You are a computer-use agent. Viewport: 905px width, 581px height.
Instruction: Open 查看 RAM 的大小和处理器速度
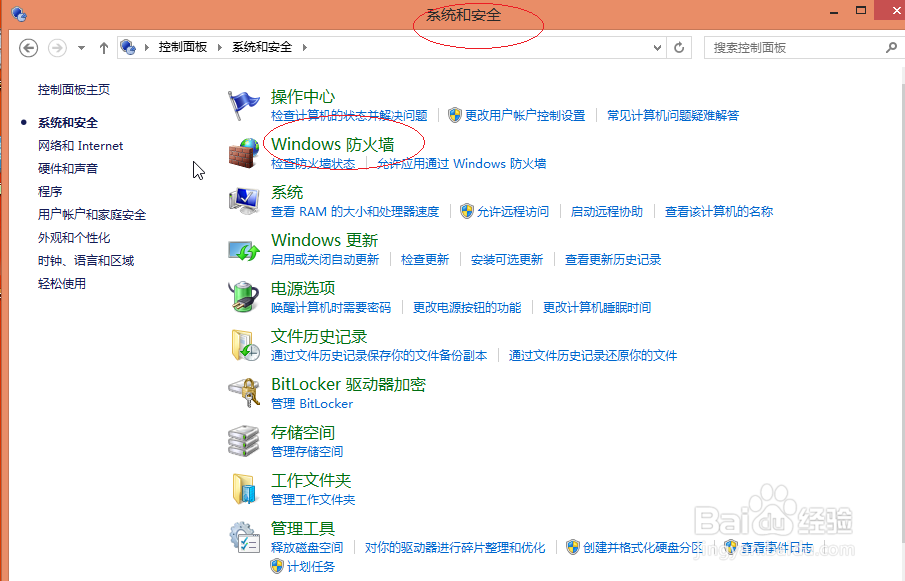point(355,211)
